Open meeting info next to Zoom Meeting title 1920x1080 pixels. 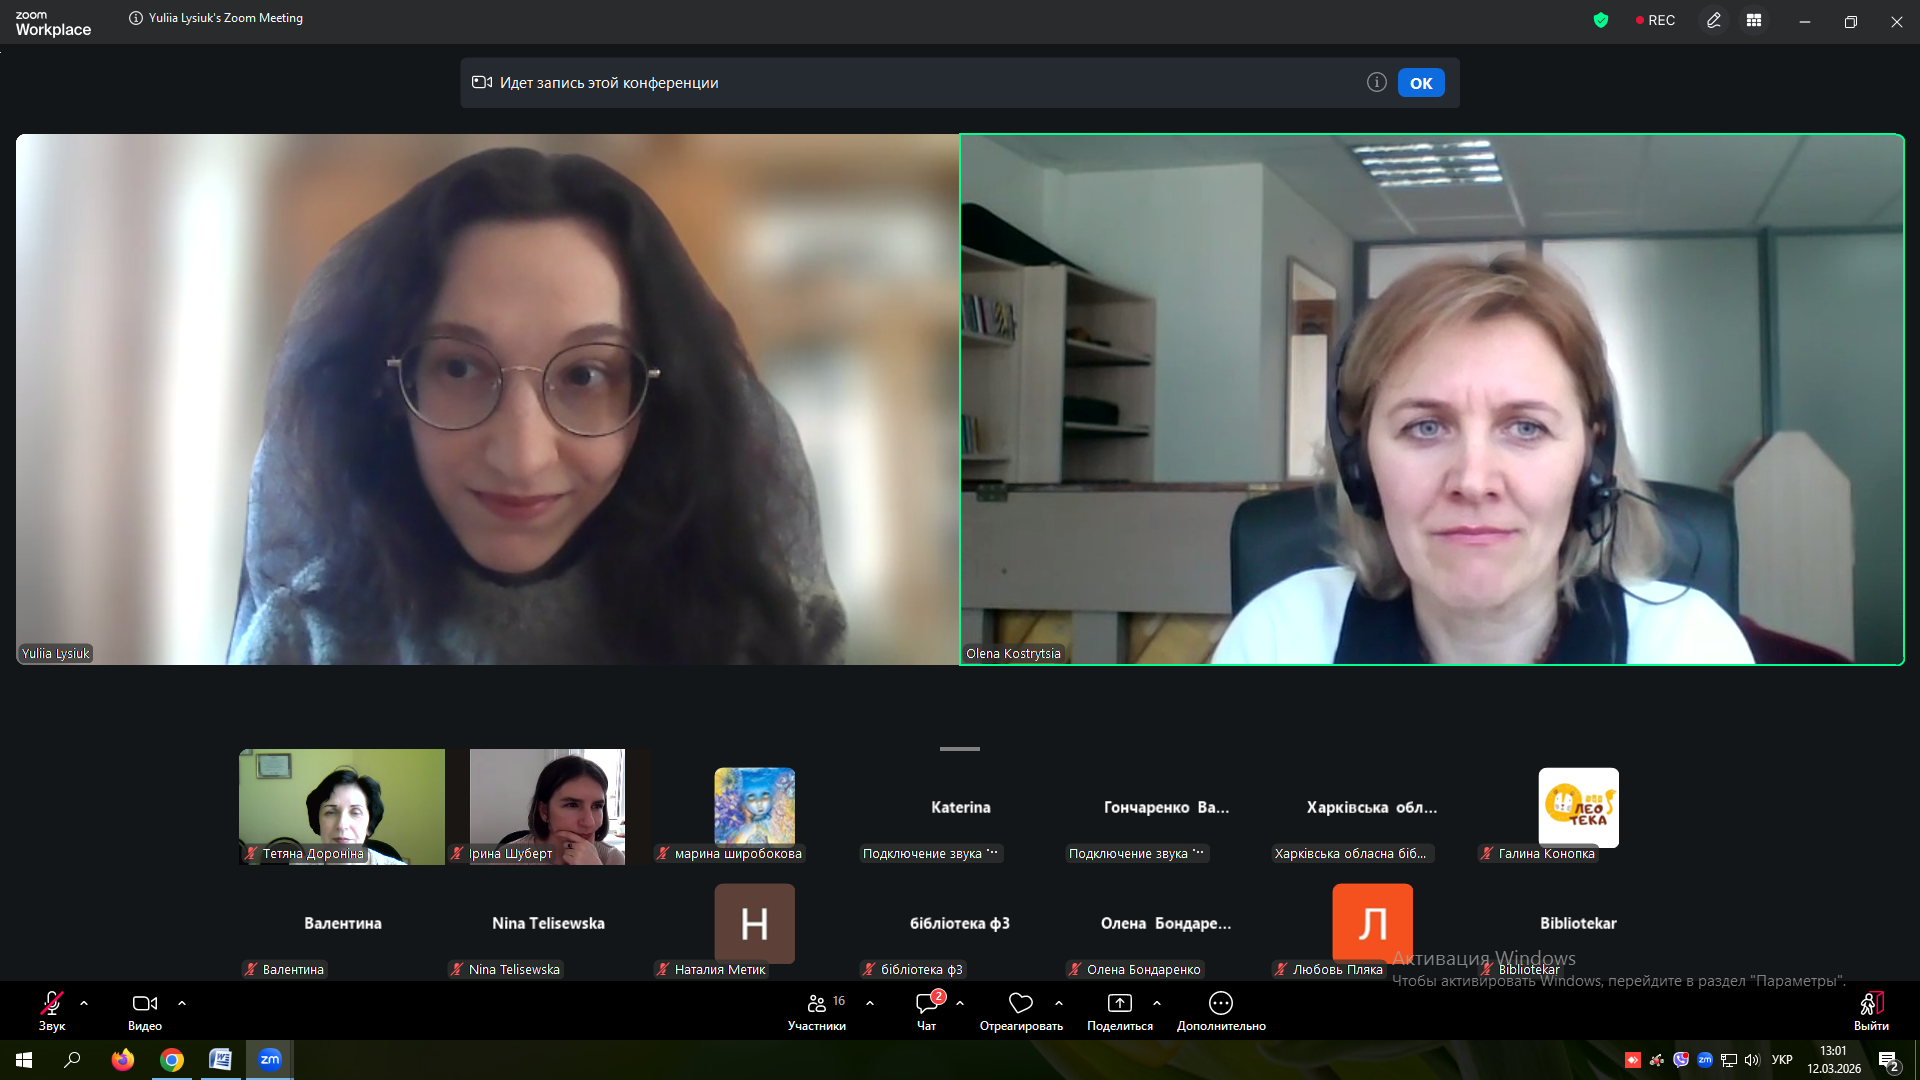click(x=136, y=18)
